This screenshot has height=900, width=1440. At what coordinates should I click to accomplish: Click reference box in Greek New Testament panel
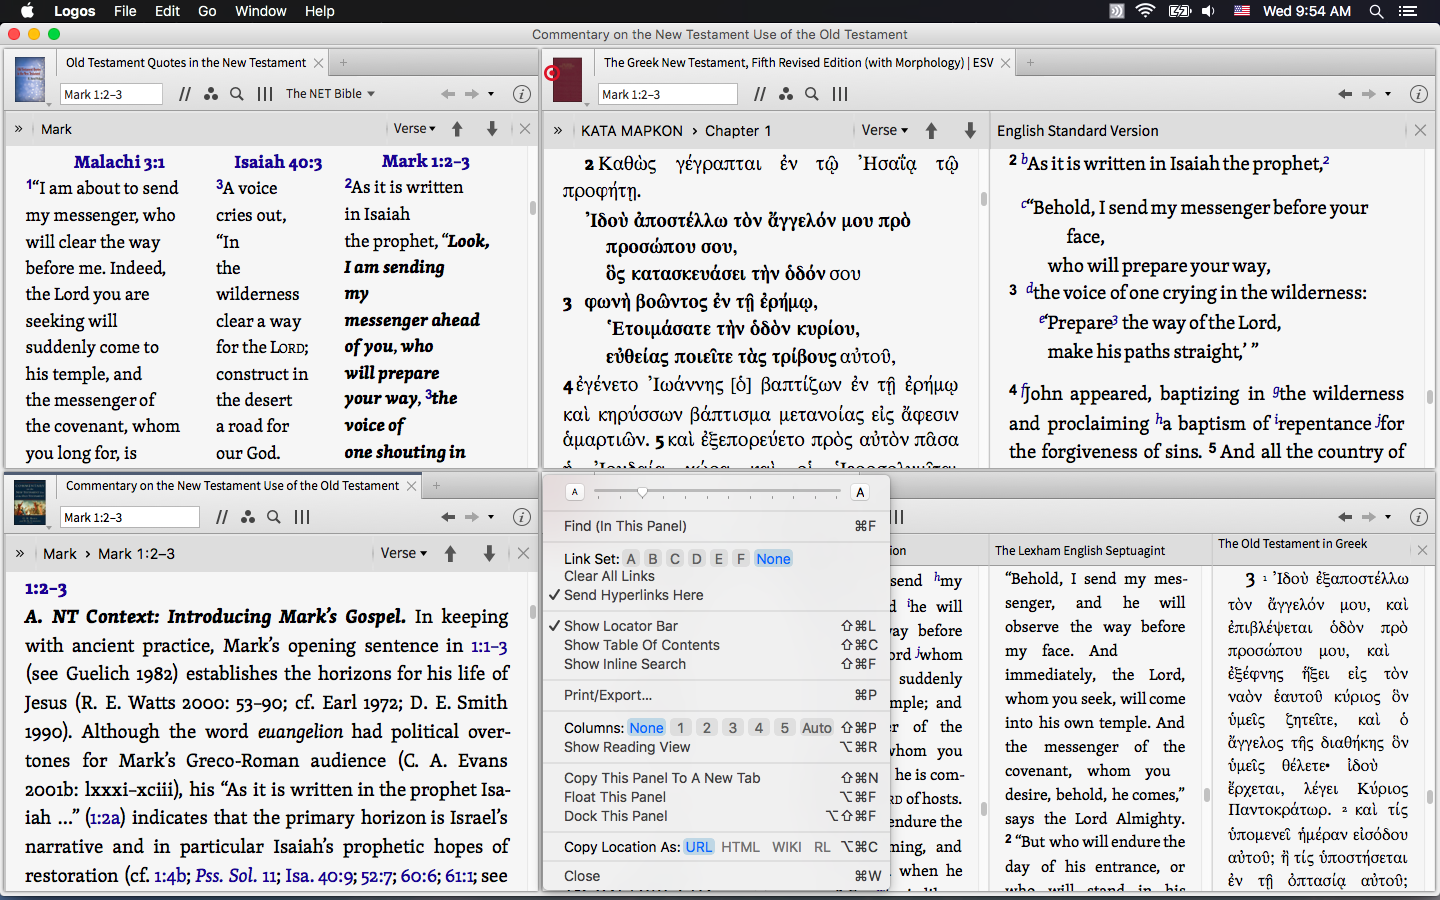click(668, 94)
